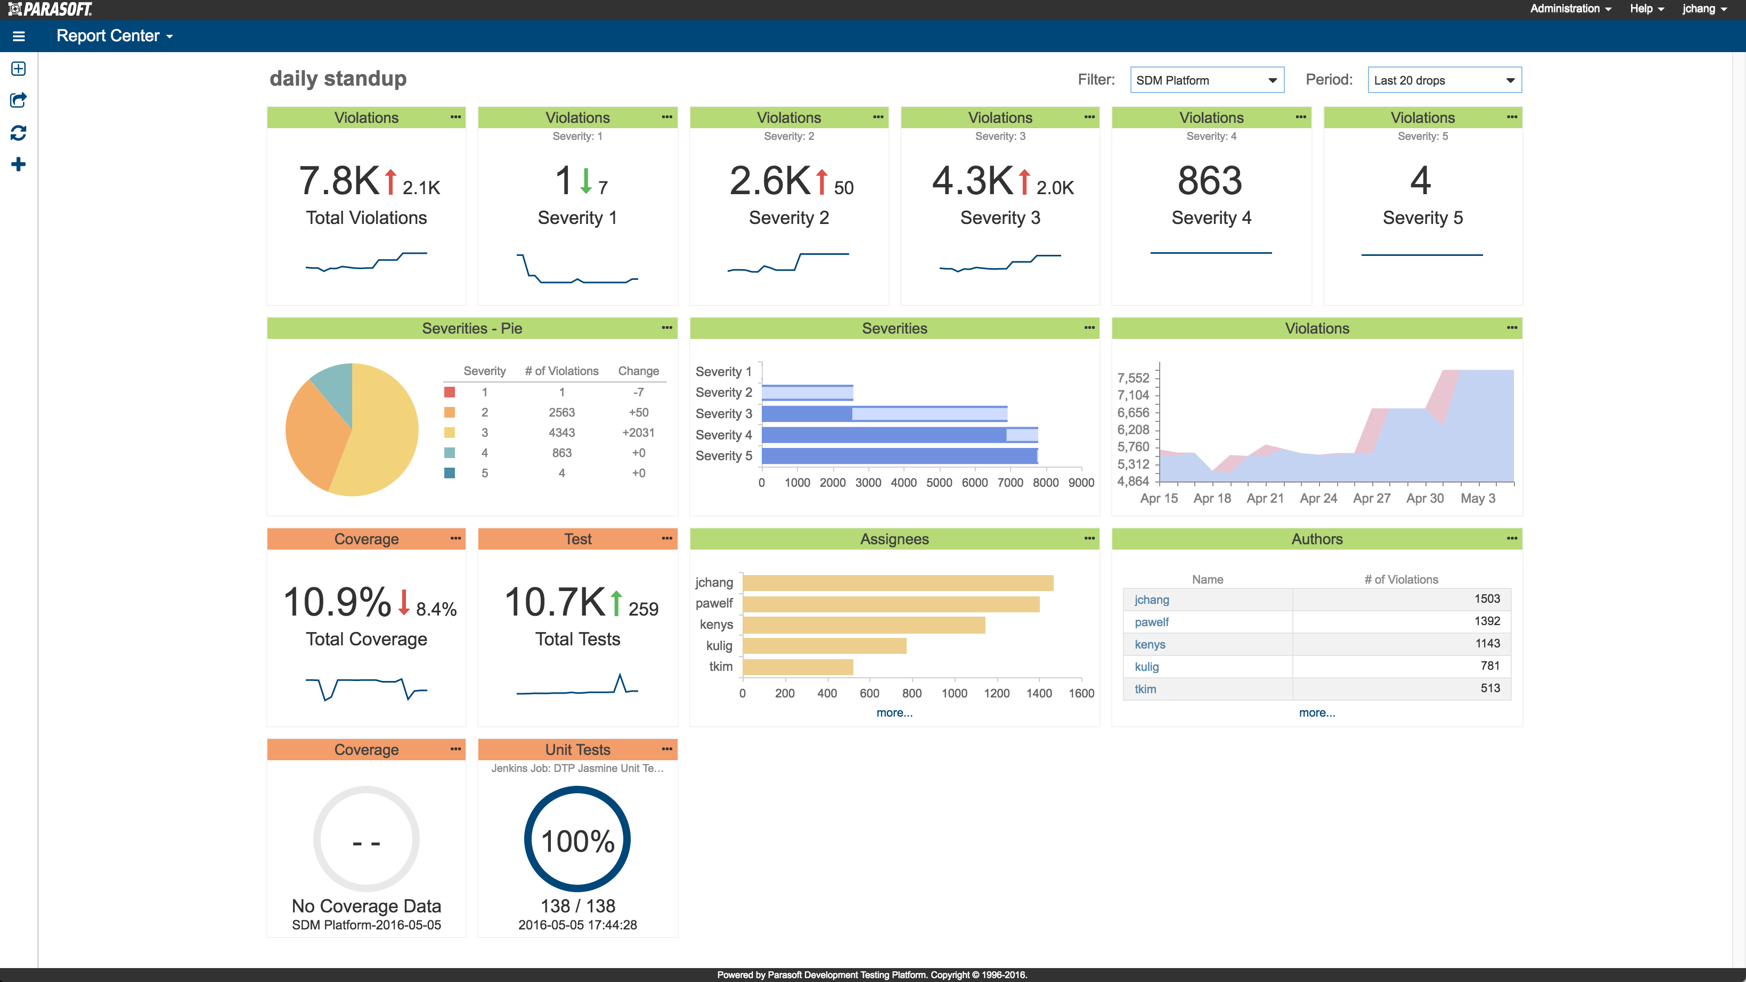Click the Severity 5 bar in Severities chart
Viewport: 1746px width, 982px height.
[900, 456]
